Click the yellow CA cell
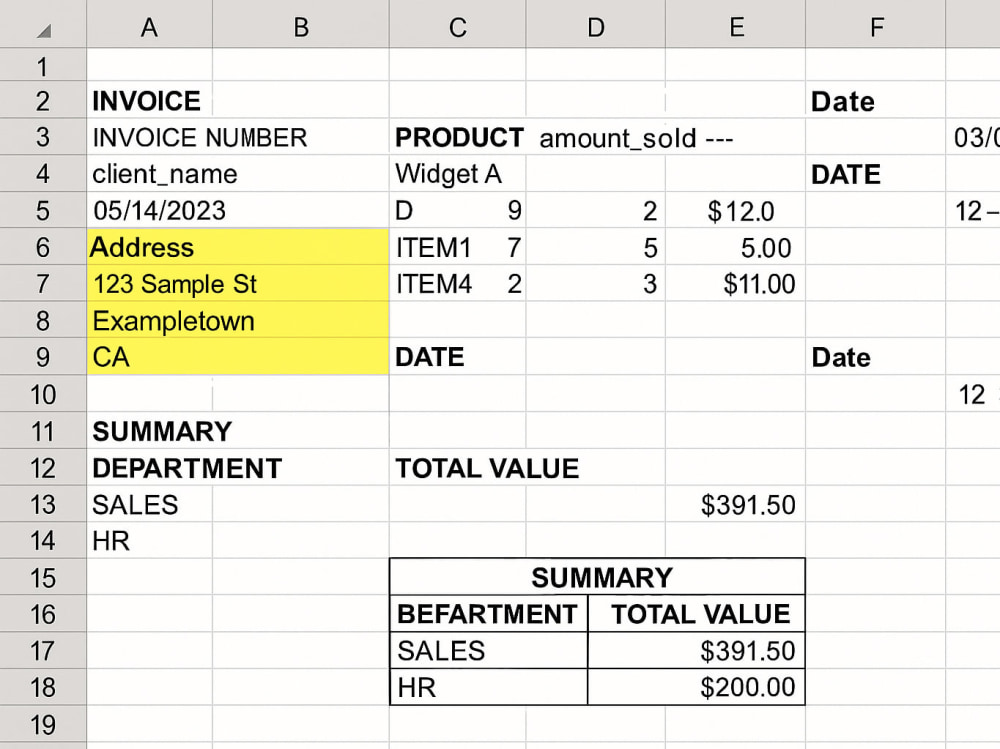1000x749 pixels. [238, 357]
